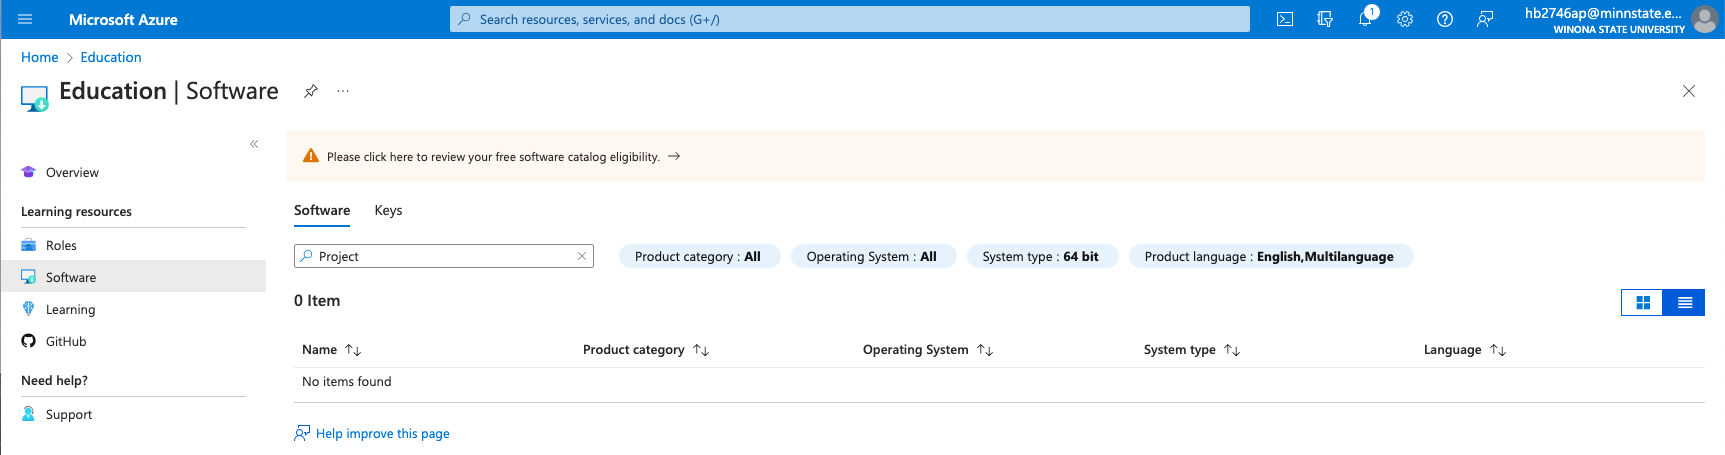This screenshot has height=455, width=1725.
Task: Open Roles in the sidebar
Action: pos(133,245)
